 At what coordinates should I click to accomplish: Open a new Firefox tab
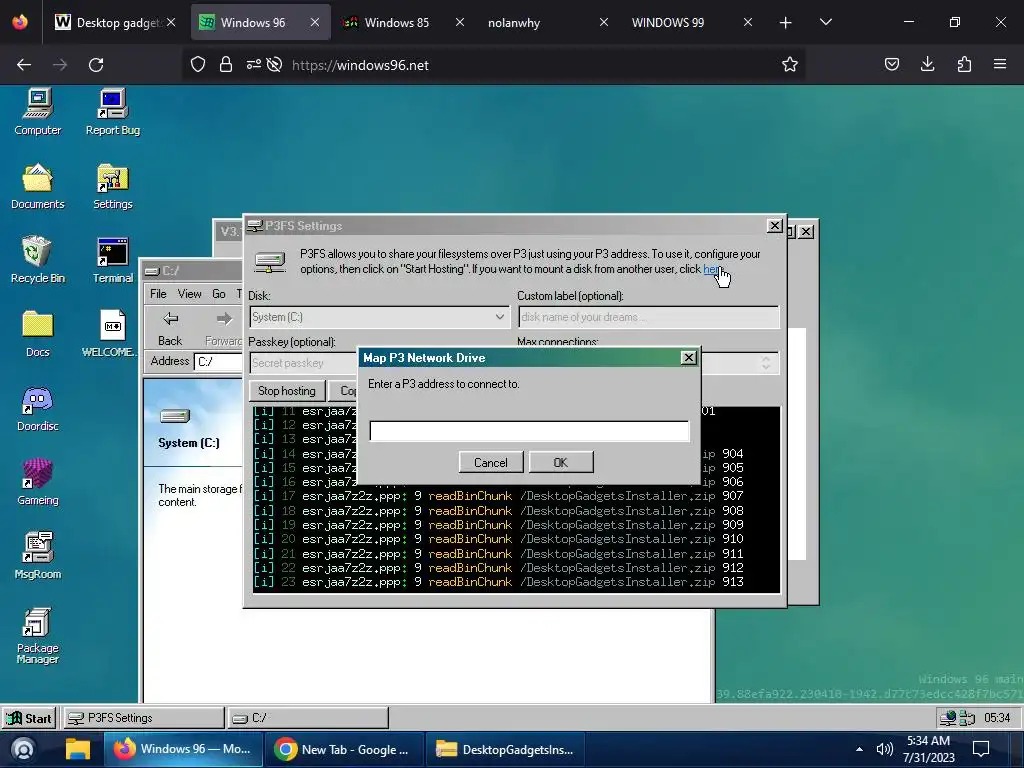[786, 23]
